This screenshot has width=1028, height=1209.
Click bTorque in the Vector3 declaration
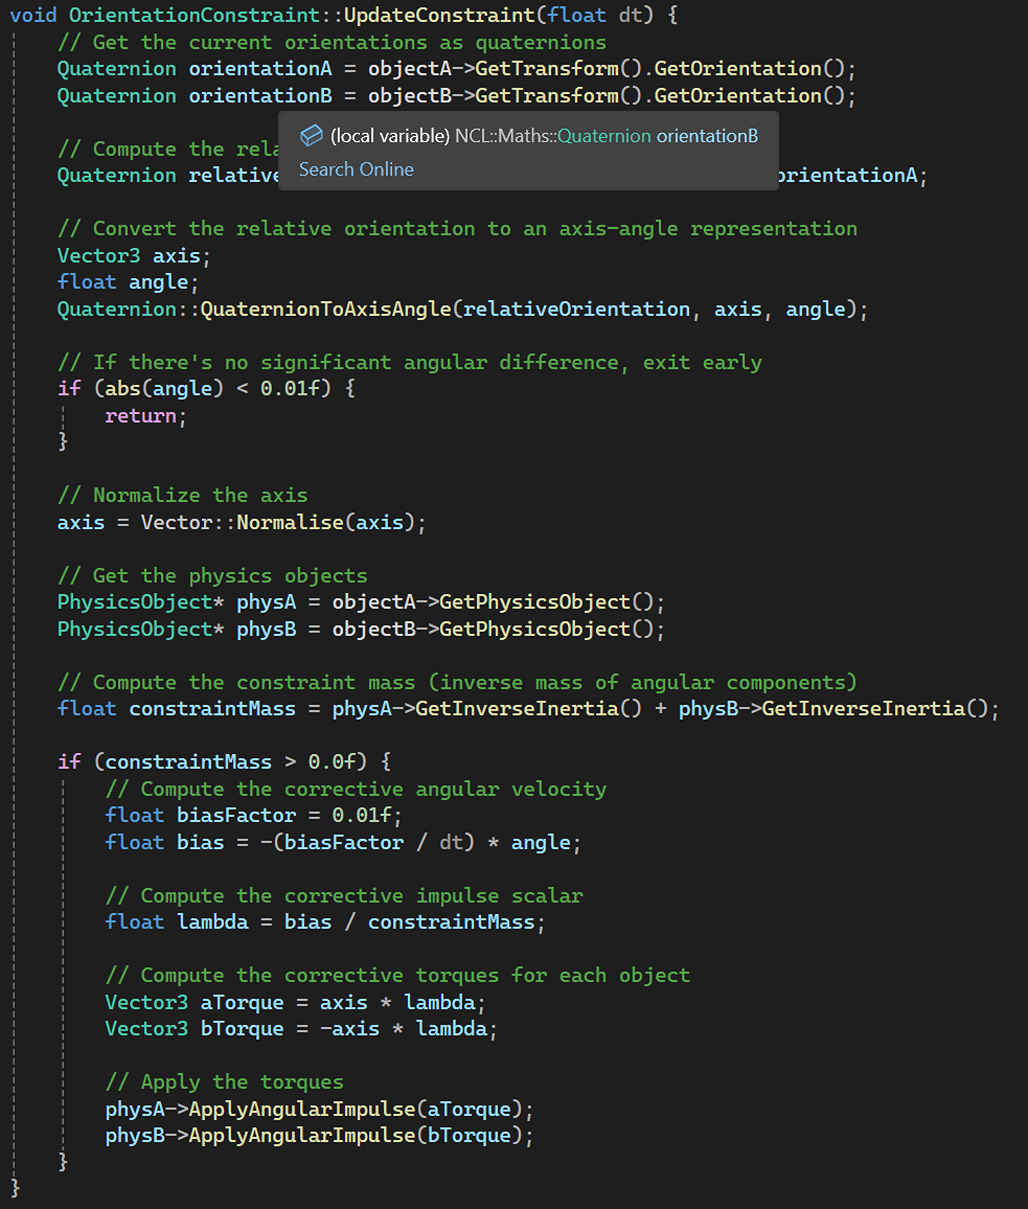click(x=242, y=1029)
